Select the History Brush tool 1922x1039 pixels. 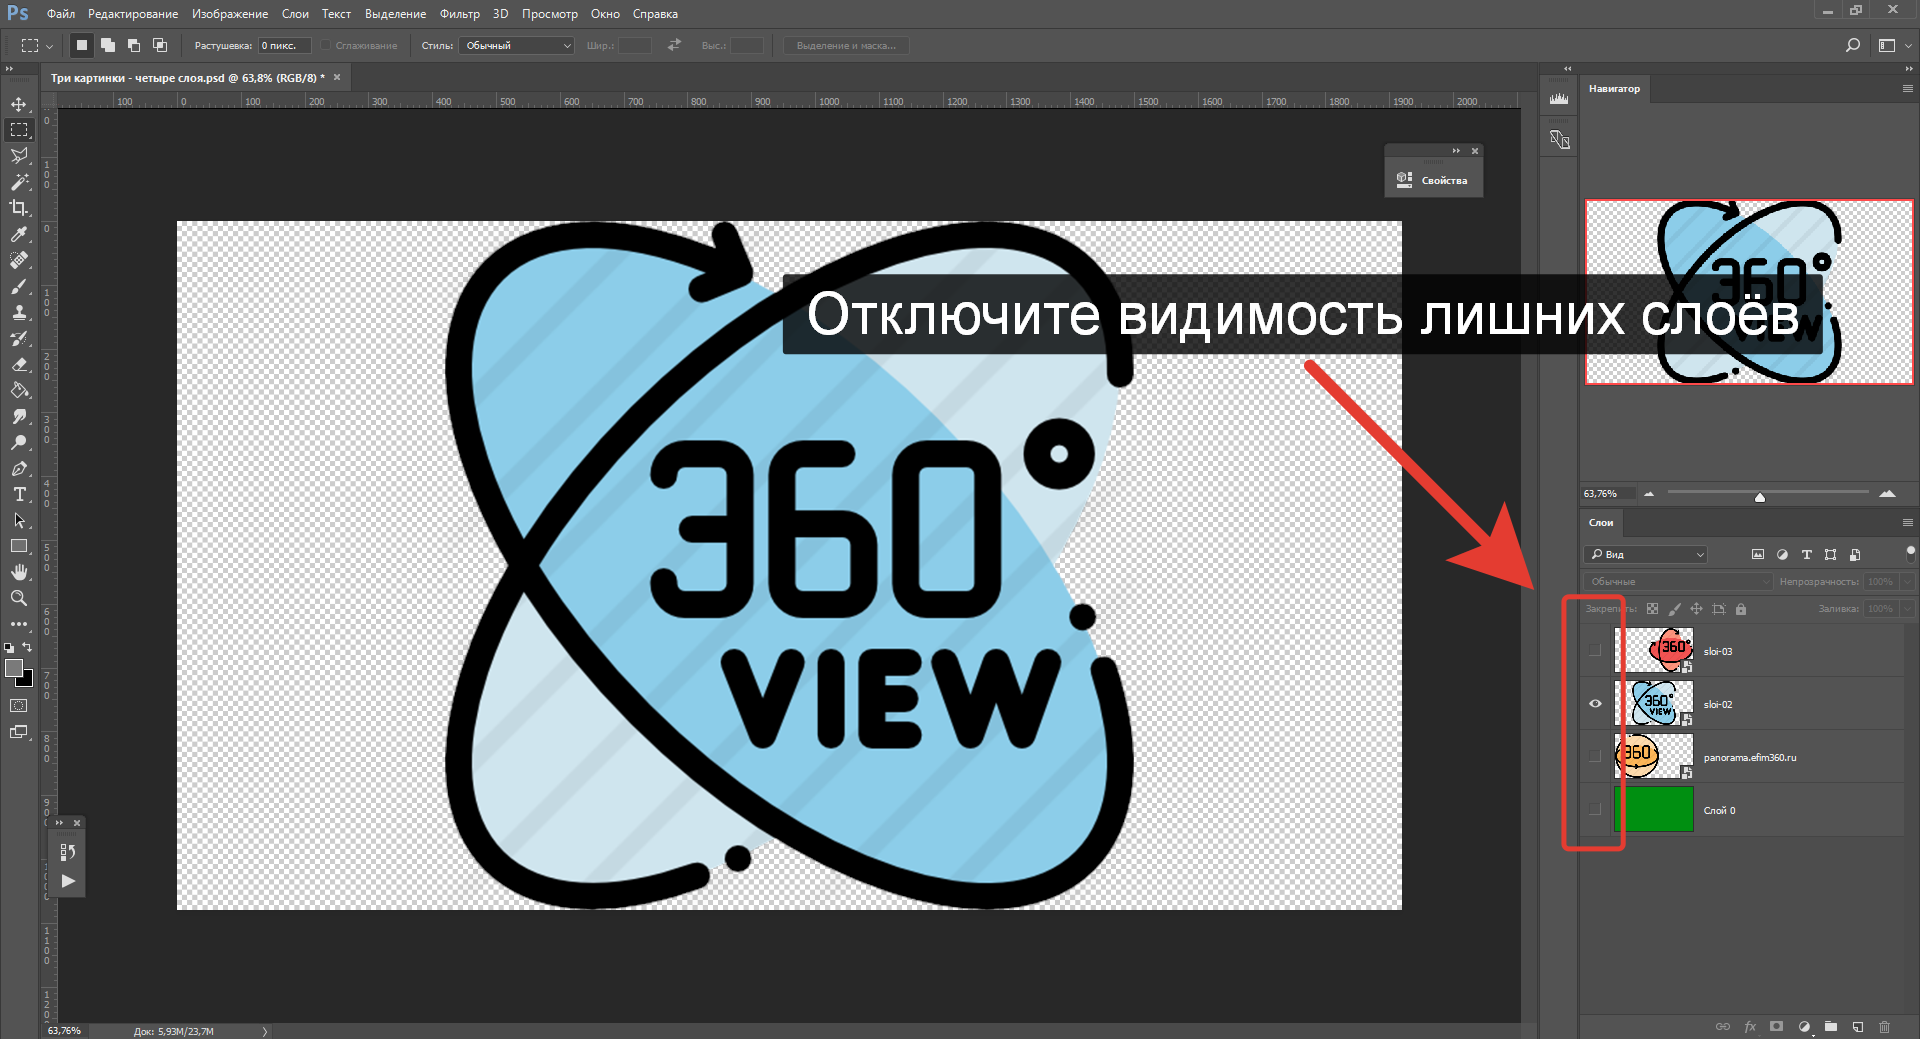(19, 338)
